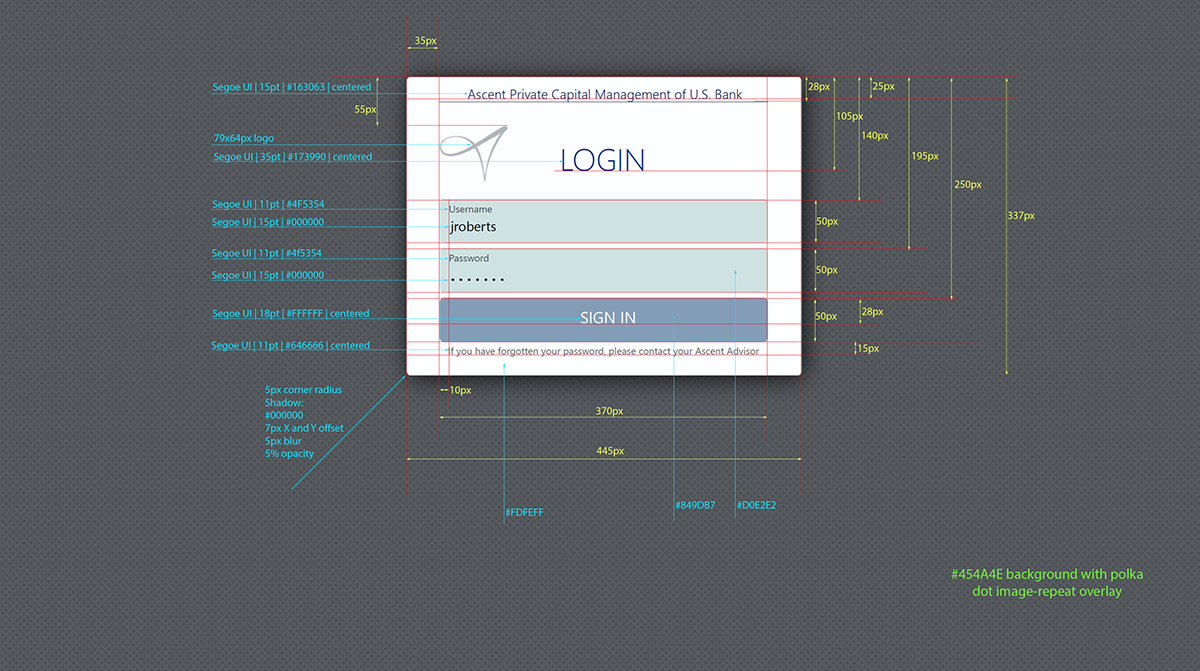The image size is (1200, 671).
Task: Click the LOGIN heading text
Action: click(x=603, y=160)
